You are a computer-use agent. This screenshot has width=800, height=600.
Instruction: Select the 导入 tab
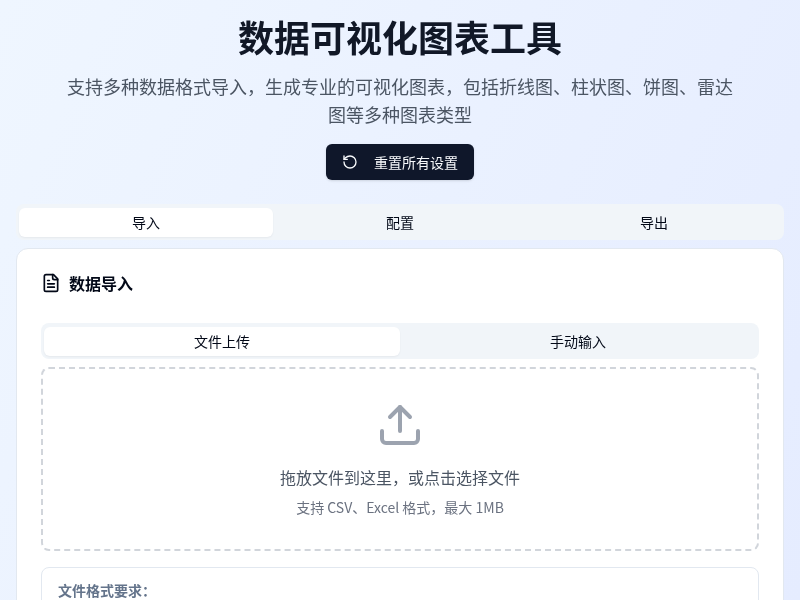[146, 223]
